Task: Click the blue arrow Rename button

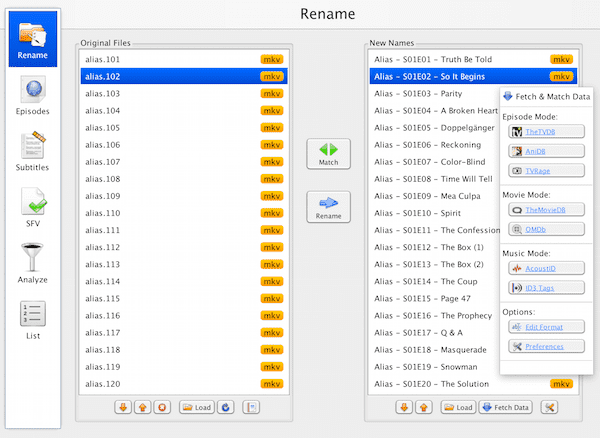Action: (329, 206)
